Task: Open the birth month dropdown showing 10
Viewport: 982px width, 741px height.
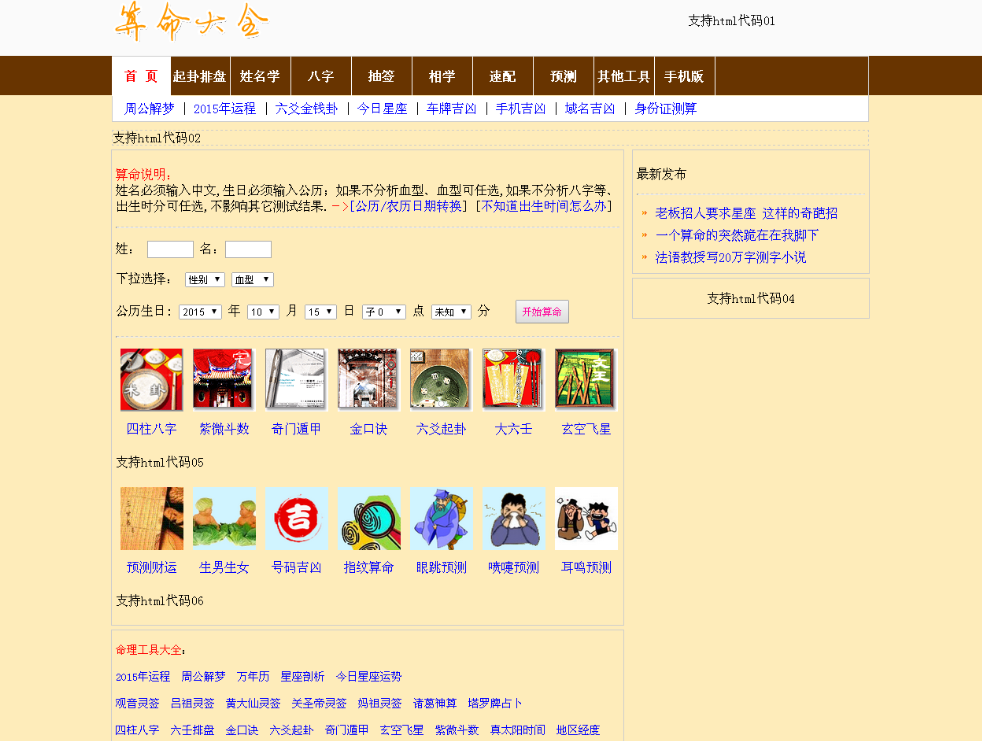Action: click(263, 312)
